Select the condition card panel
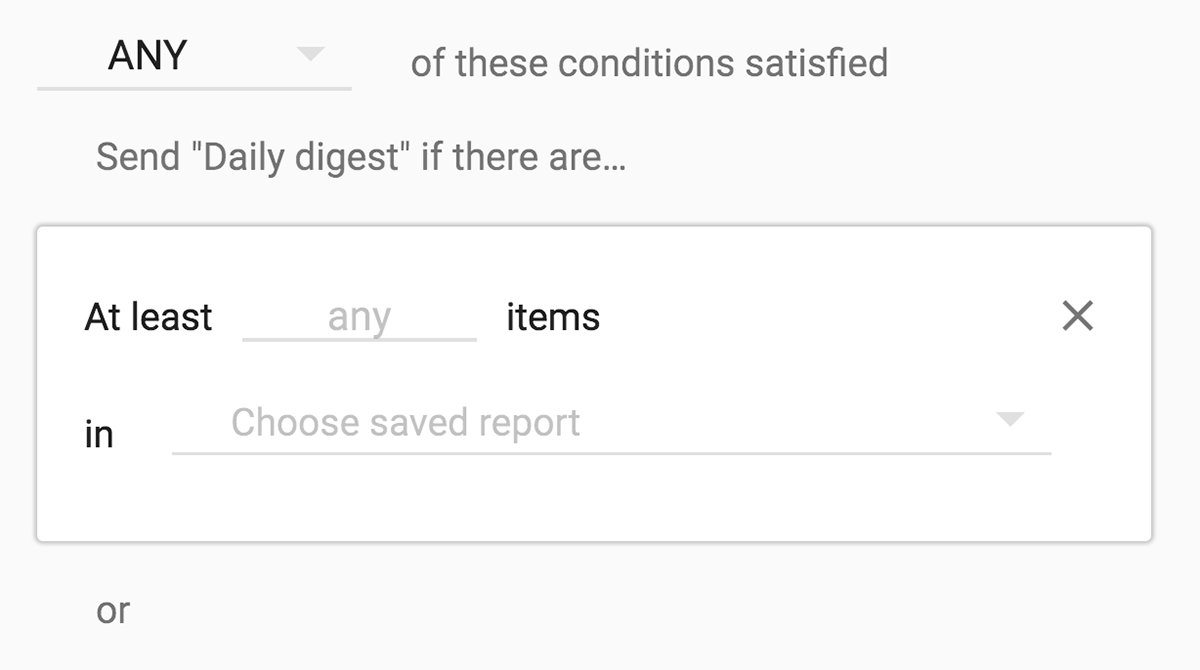The height and width of the screenshot is (670, 1200). 600,500
